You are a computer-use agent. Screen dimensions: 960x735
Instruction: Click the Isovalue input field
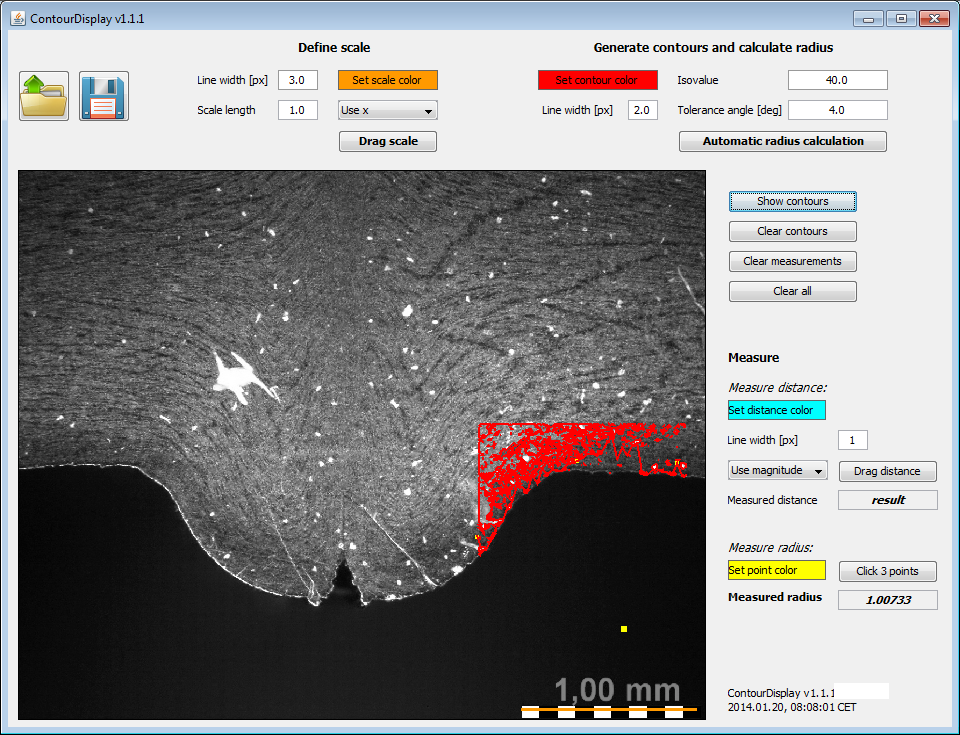[x=837, y=80]
